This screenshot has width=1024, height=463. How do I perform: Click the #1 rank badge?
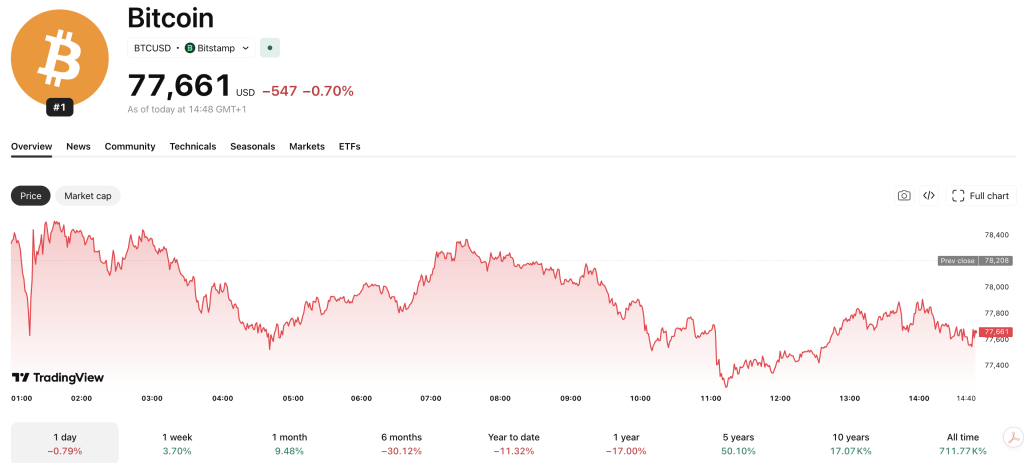click(60, 107)
